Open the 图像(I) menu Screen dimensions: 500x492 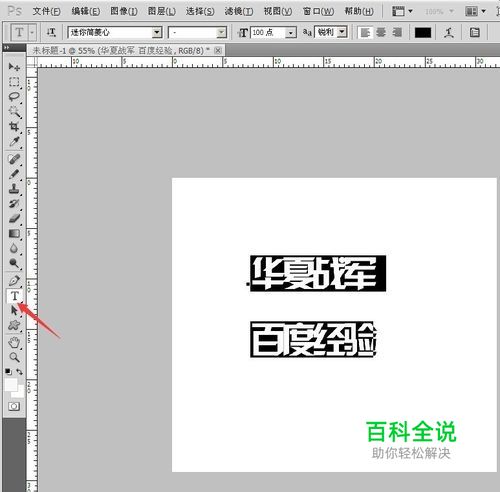pos(124,11)
